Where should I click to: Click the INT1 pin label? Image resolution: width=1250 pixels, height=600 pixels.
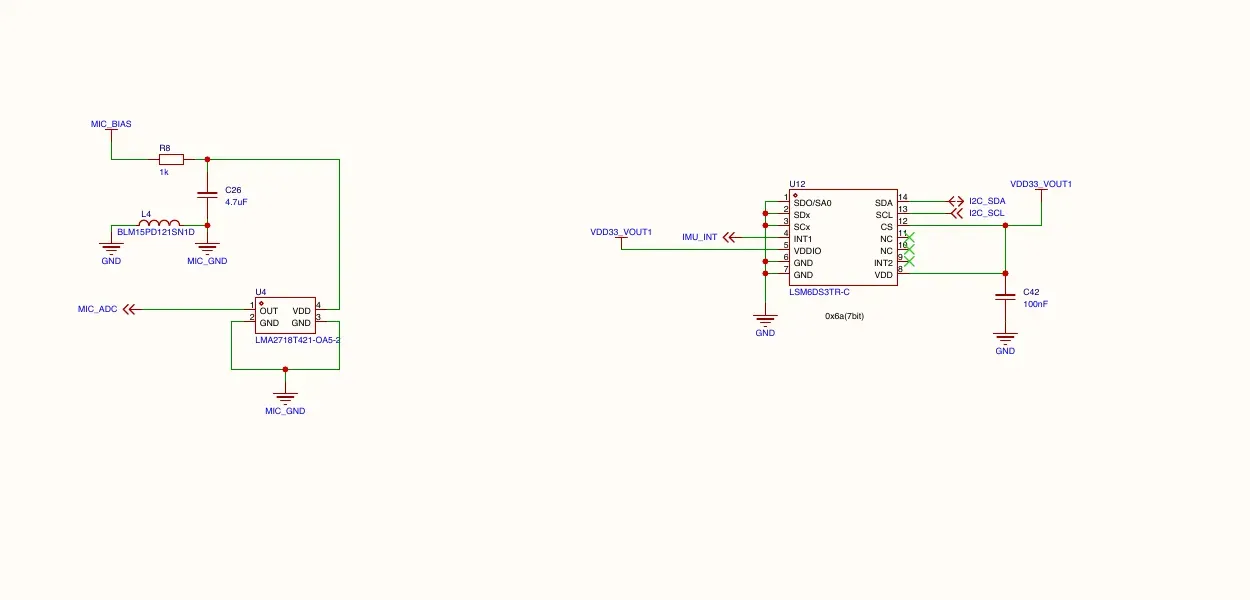tap(803, 239)
